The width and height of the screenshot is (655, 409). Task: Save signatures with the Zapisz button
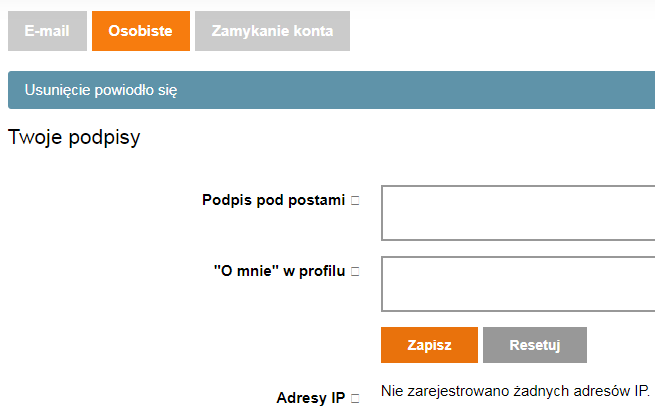click(429, 345)
